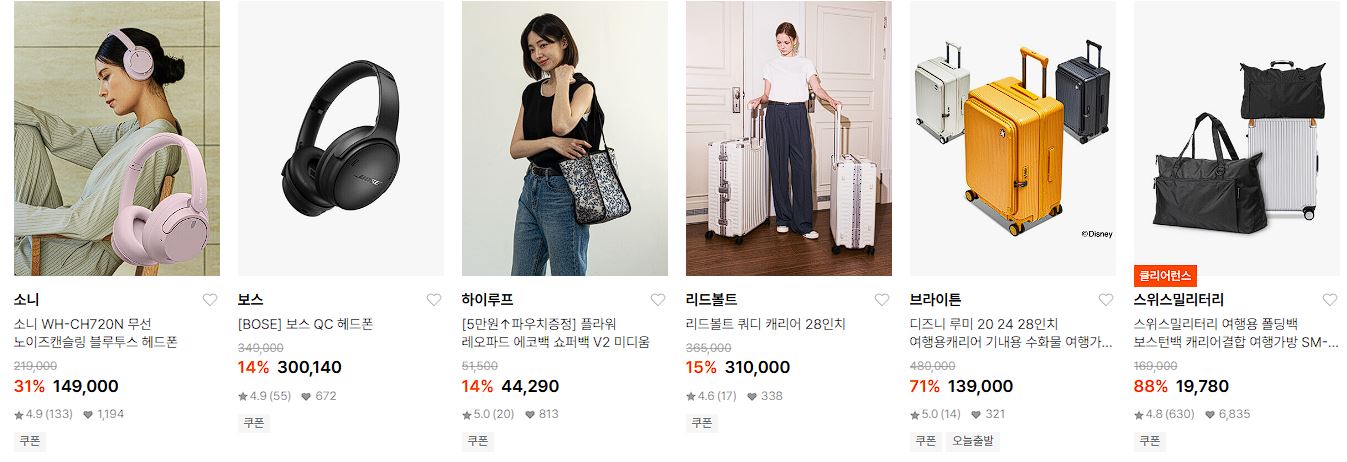The image size is (1347, 462).
Task: View the floral eco bag product photo
Action: 565,138
